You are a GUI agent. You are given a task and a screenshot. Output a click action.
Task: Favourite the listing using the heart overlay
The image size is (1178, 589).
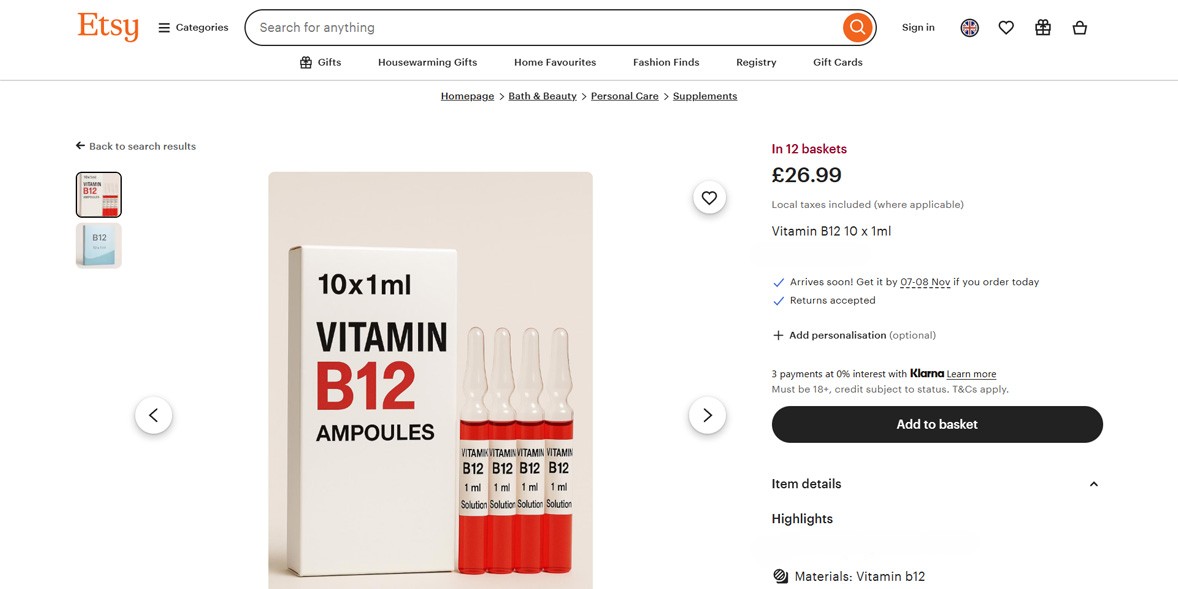709,197
